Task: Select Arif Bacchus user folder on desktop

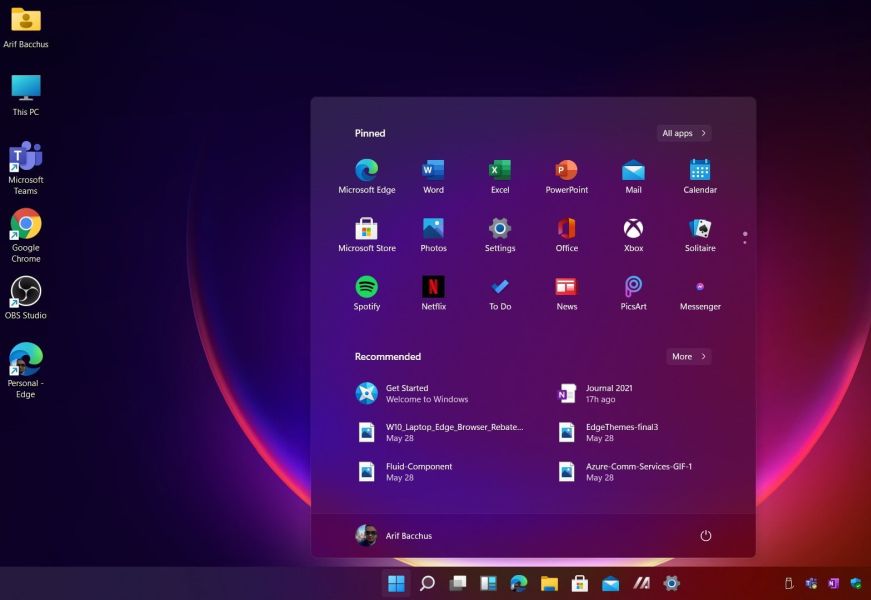Action: point(26,27)
